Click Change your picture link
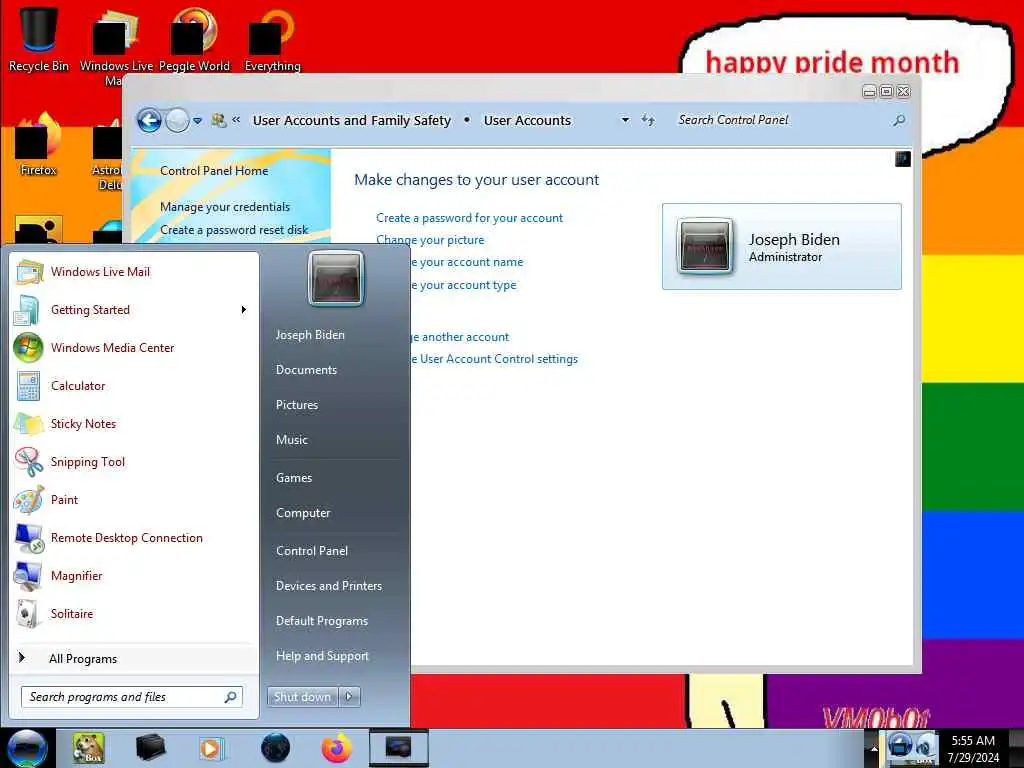 coord(430,240)
